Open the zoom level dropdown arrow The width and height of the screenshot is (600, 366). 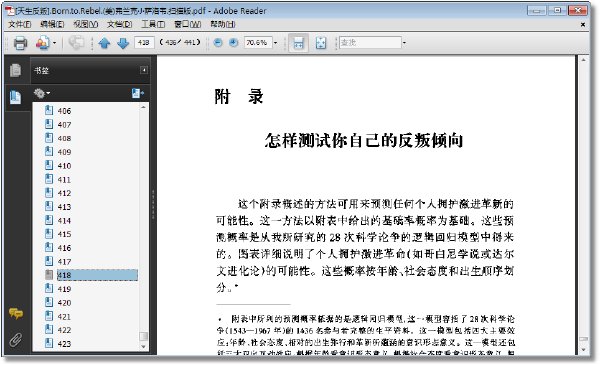tap(275, 42)
